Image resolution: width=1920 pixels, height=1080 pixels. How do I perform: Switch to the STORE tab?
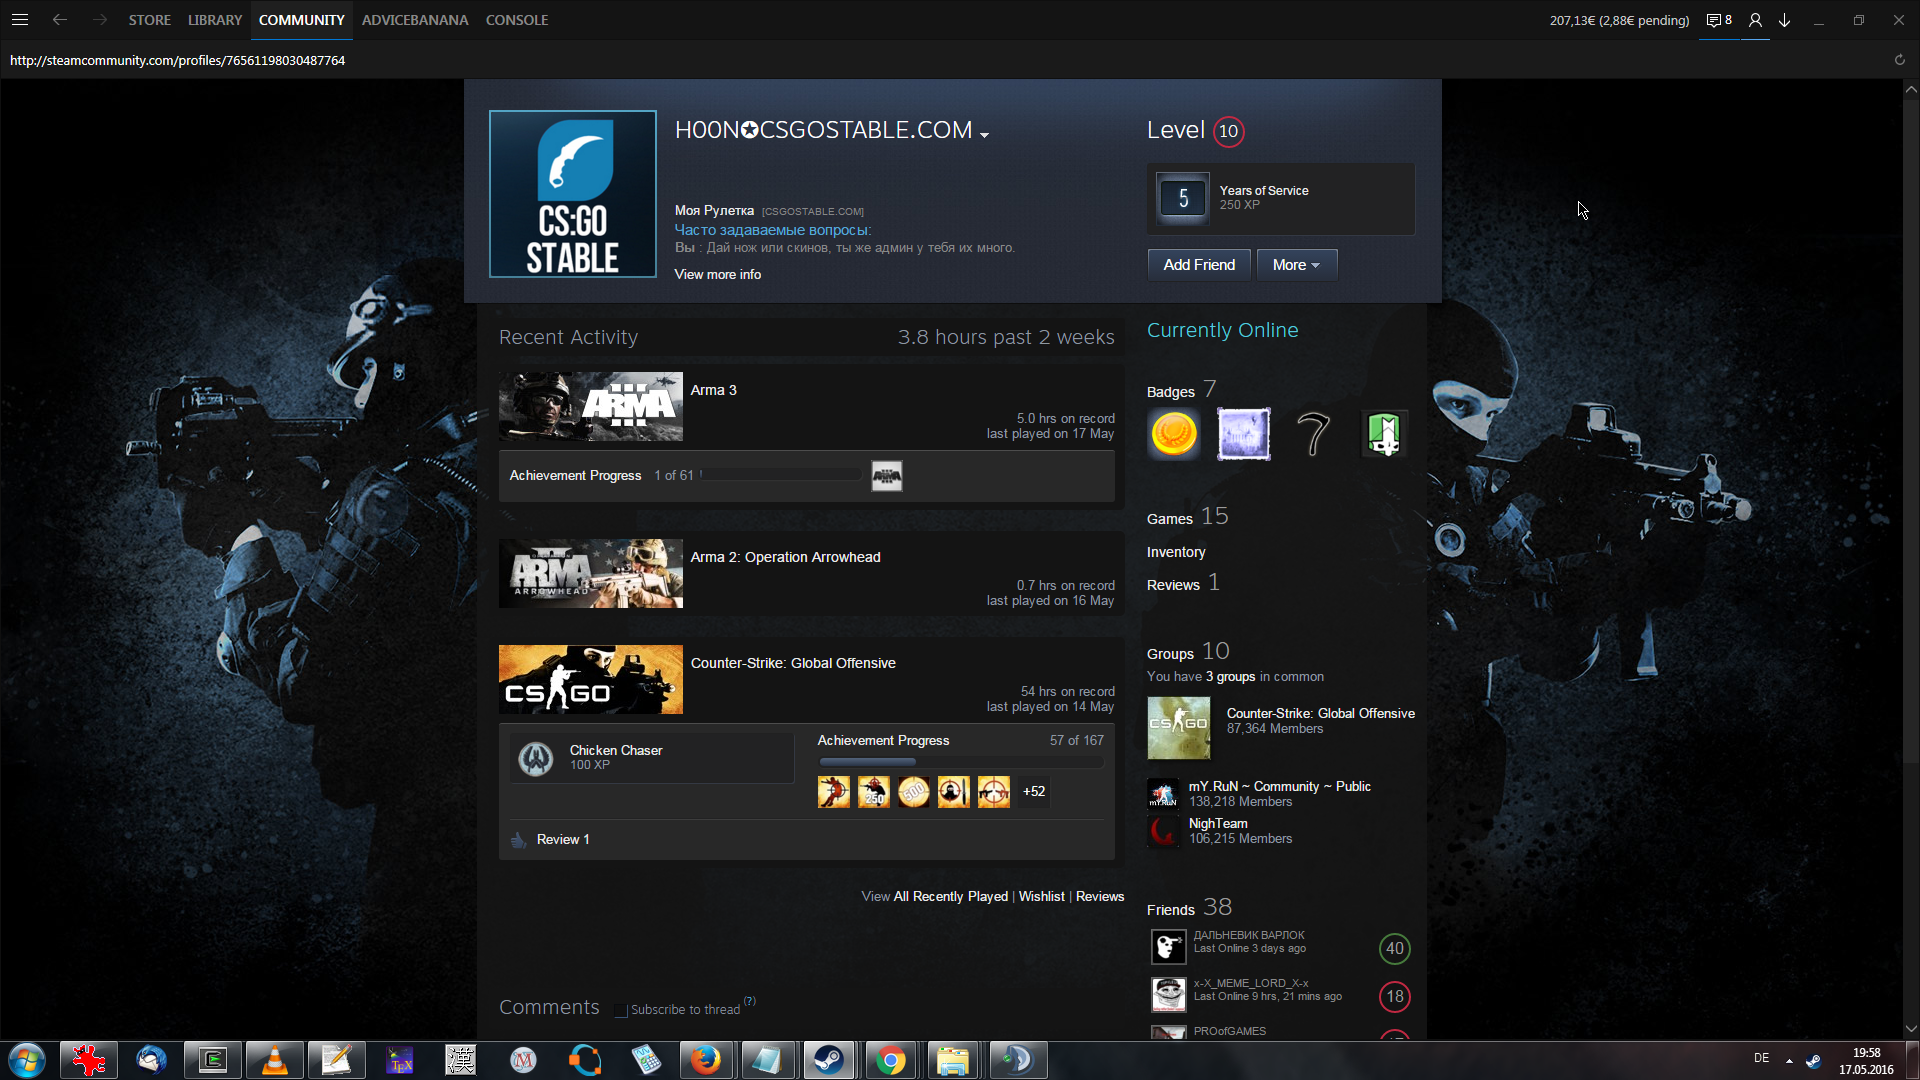(x=149, y=20)
